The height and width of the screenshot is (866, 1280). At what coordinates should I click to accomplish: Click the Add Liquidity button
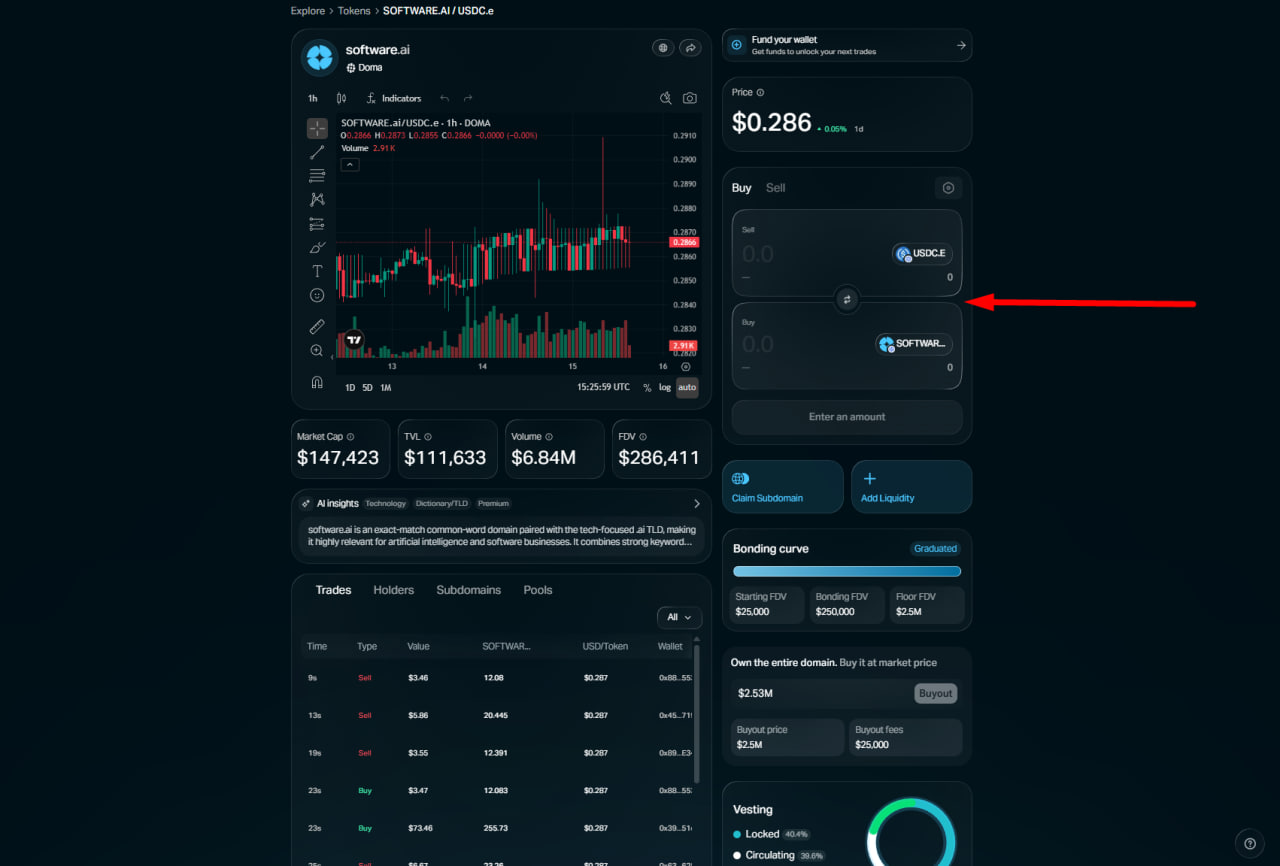click(x=911, y=487)
